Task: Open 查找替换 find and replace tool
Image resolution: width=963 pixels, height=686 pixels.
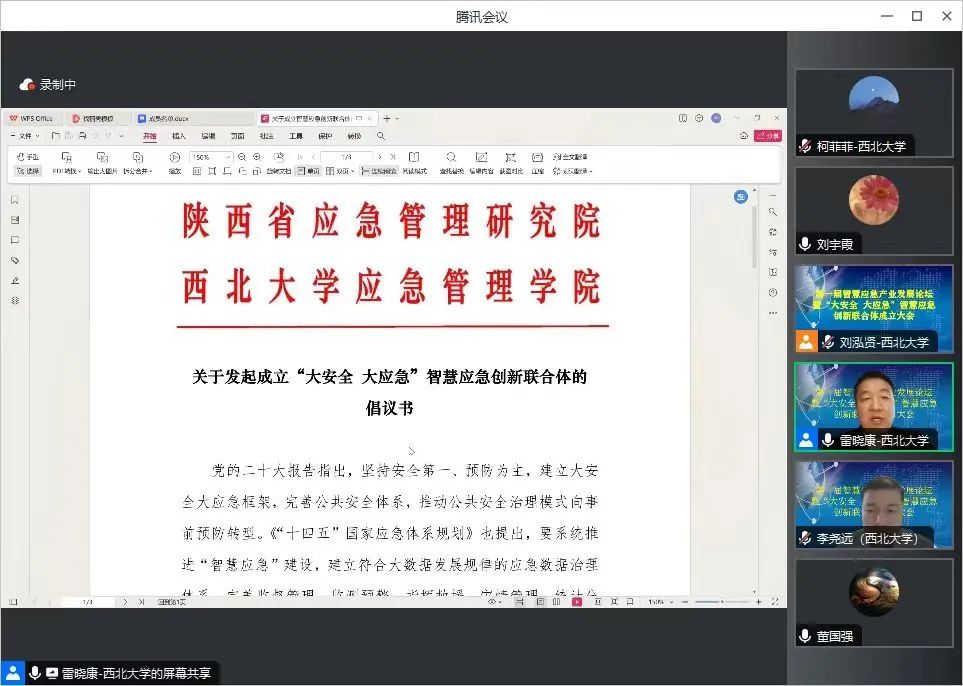Action: (x=451, y=158)
